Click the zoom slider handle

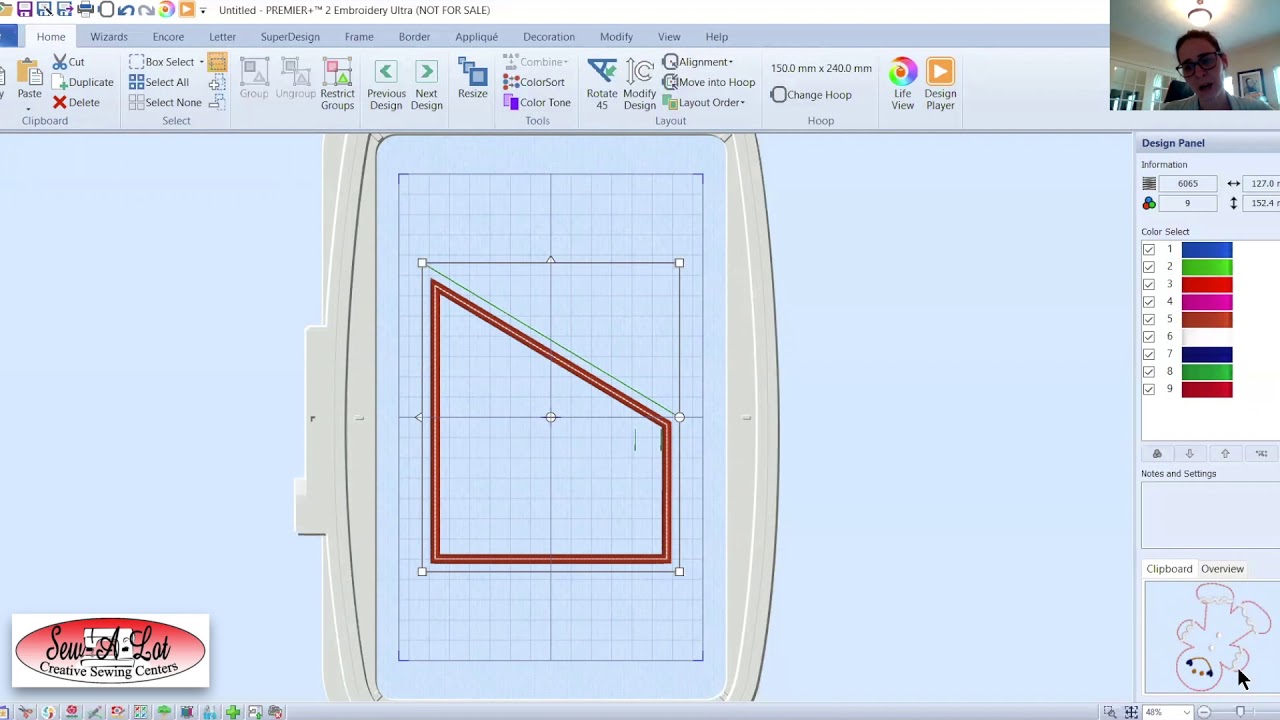coord(1240,712)
